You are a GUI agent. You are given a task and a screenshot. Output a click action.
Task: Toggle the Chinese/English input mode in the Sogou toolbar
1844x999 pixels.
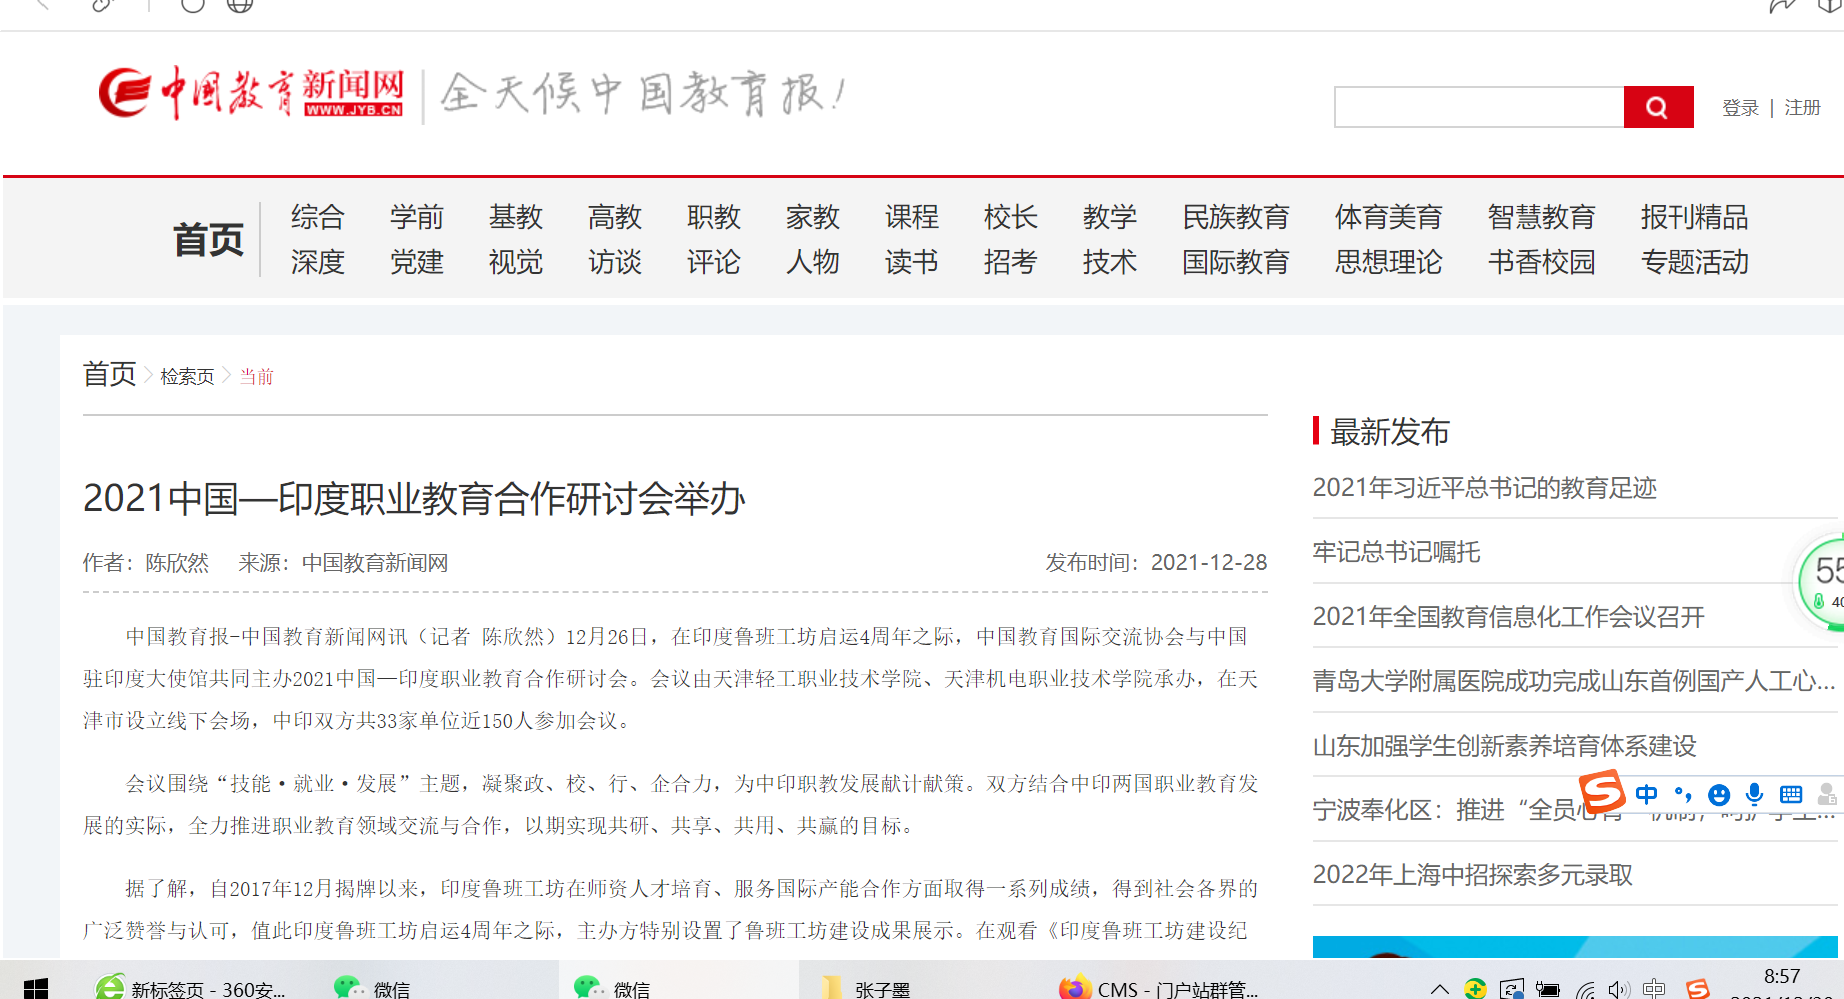(1646, 795)
